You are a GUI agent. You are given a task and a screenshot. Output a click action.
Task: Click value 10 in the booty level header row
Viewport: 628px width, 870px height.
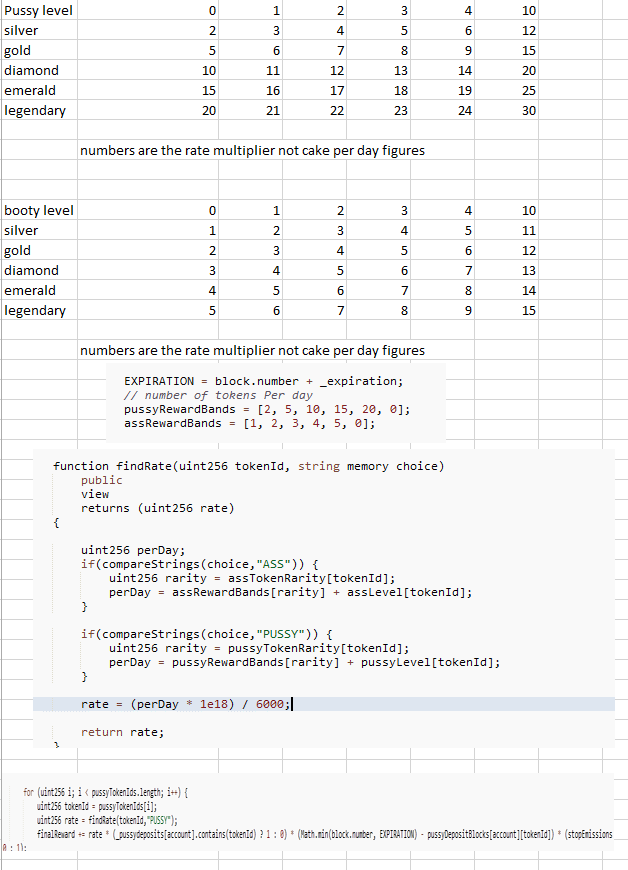(x=506, y=210)
